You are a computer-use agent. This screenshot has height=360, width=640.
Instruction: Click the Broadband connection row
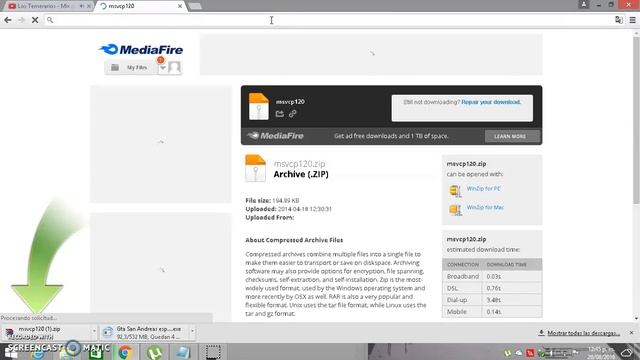tap(492, 276)
